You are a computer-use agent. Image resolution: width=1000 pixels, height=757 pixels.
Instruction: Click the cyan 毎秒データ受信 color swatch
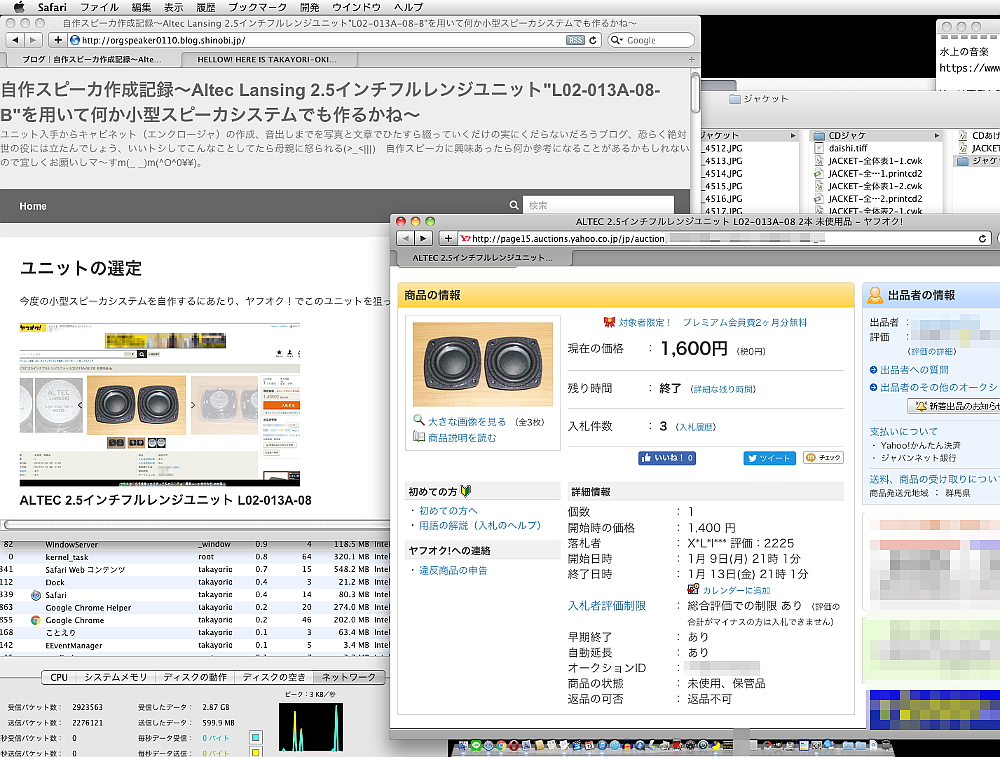point(256,738)
